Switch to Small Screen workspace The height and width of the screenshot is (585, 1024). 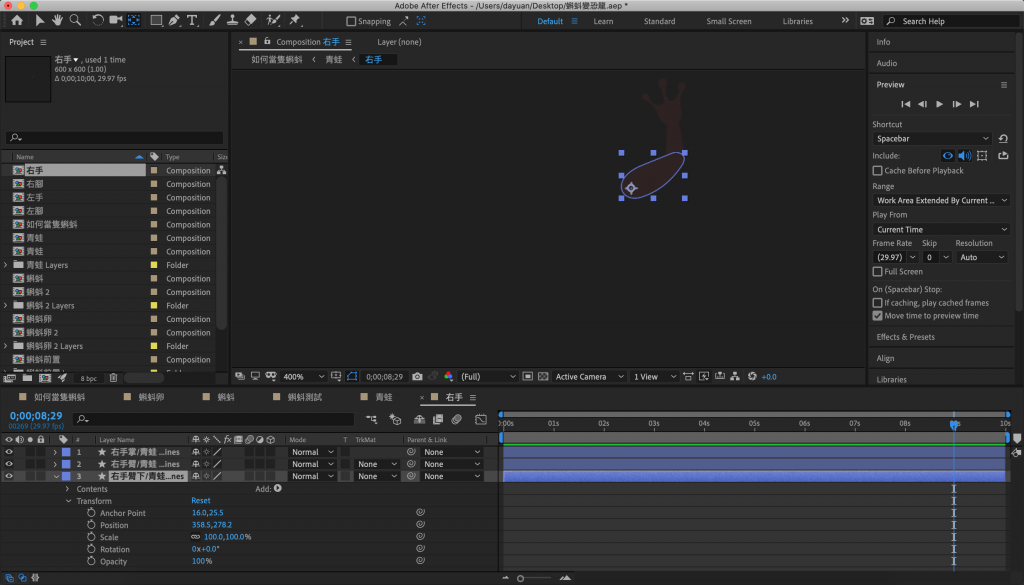(x=728, y=22)
